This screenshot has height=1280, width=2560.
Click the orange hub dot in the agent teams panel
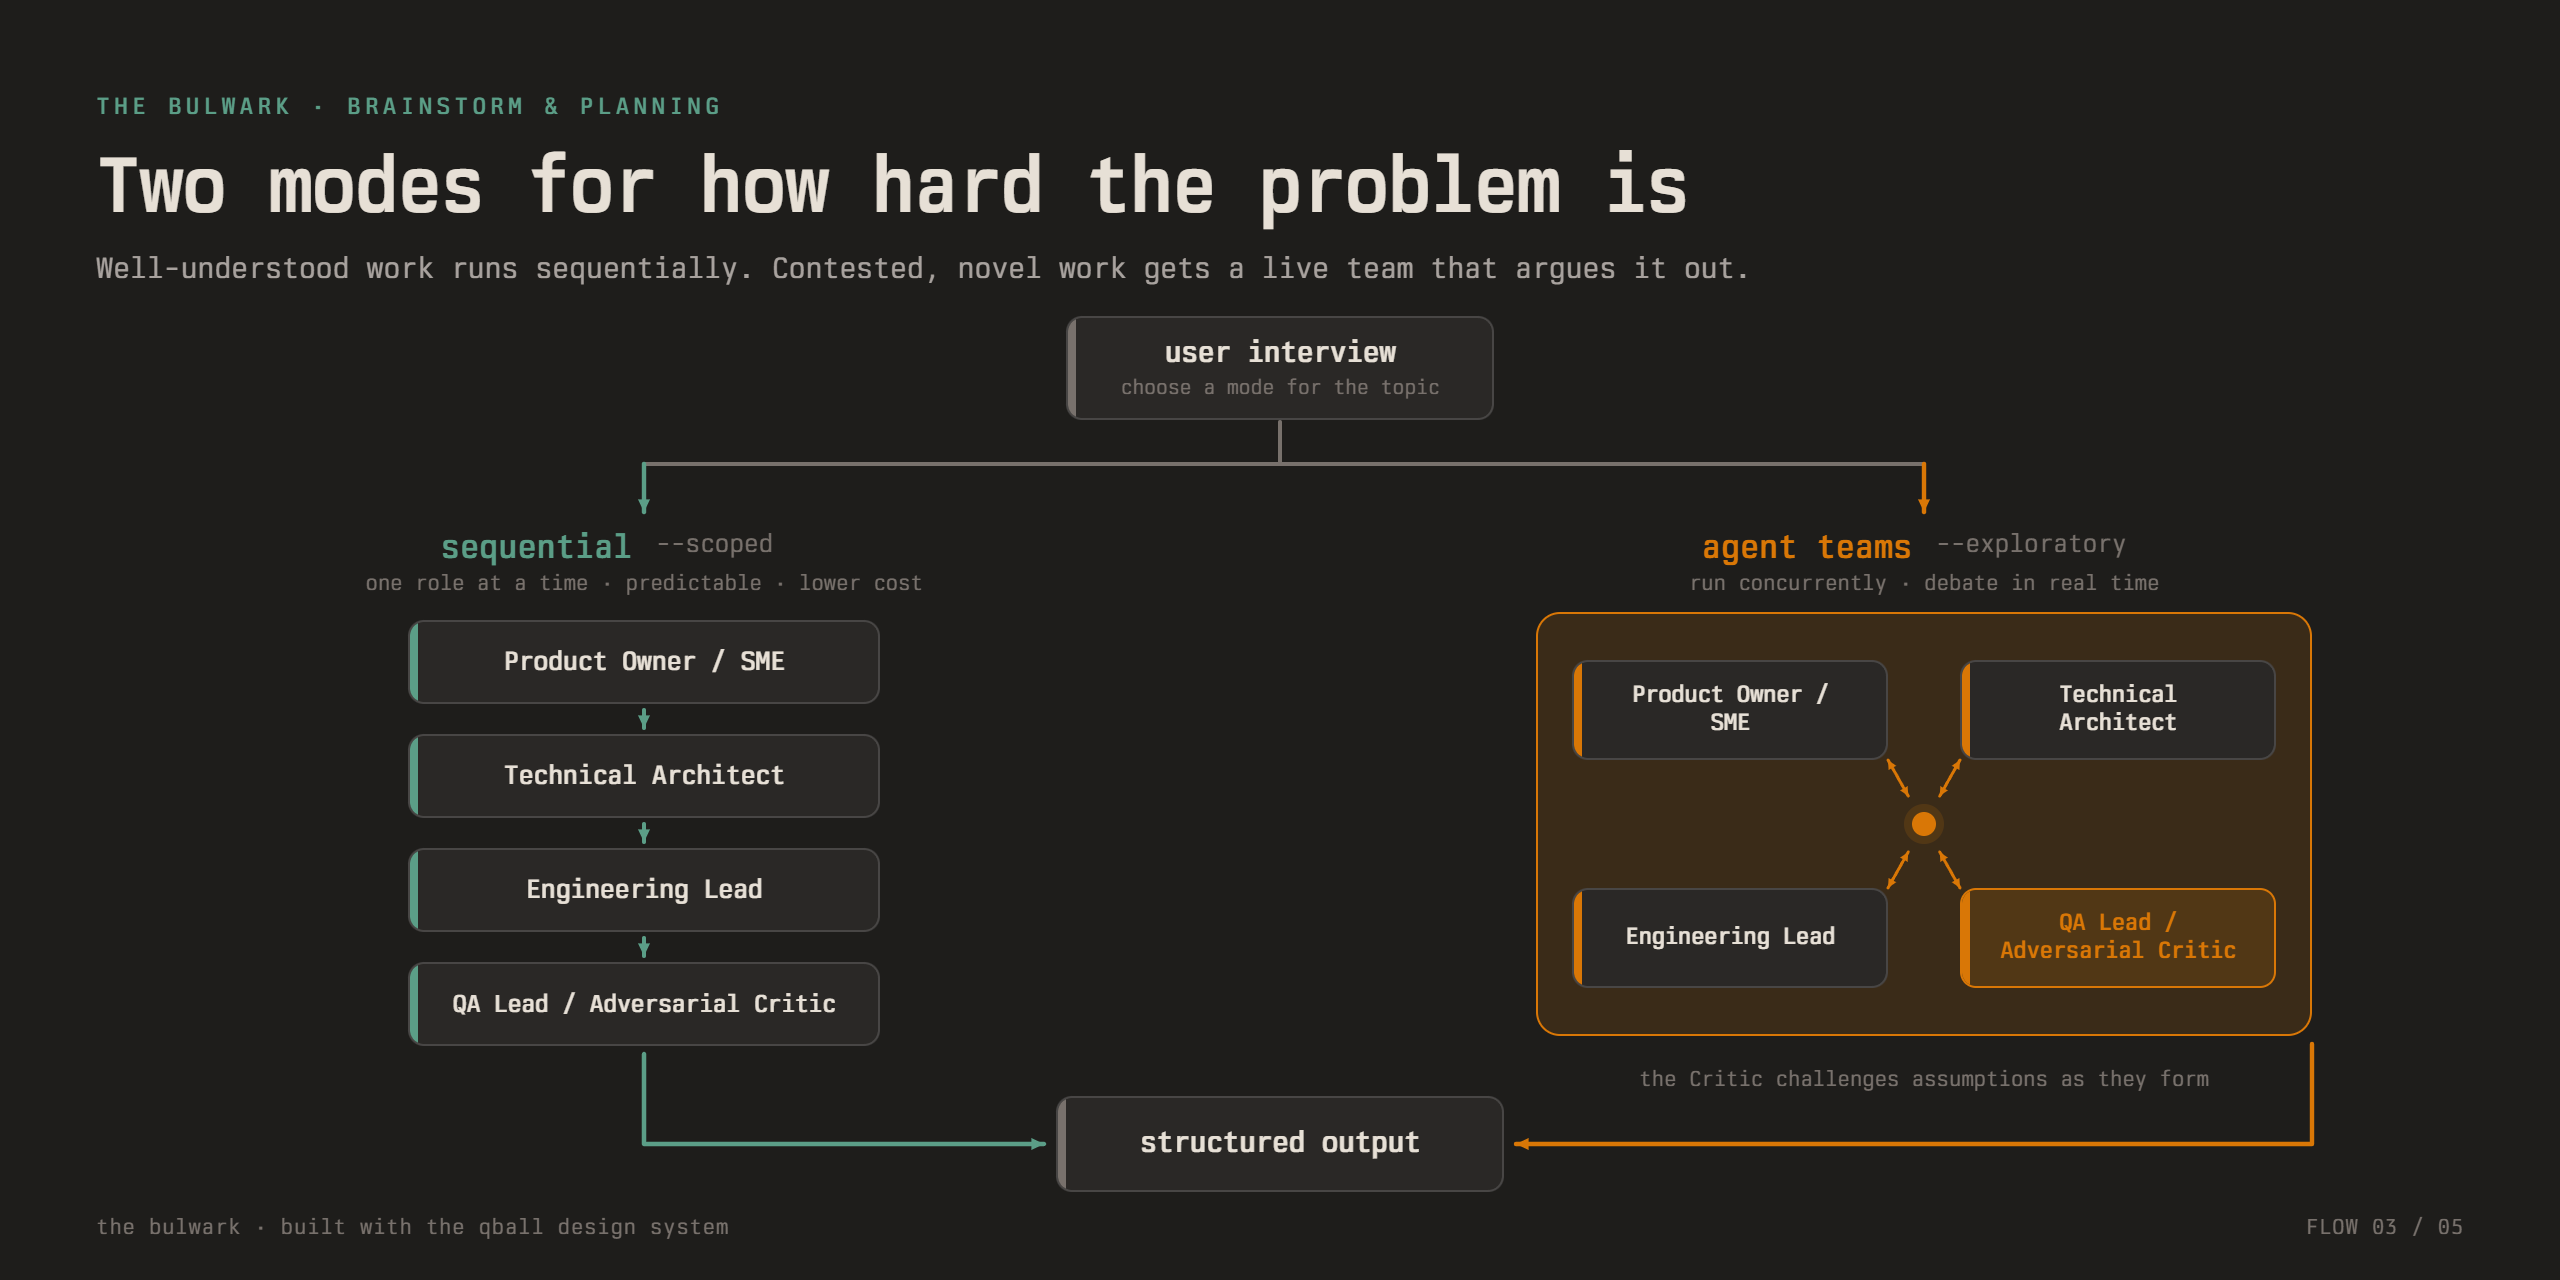tap(1924, 824)
